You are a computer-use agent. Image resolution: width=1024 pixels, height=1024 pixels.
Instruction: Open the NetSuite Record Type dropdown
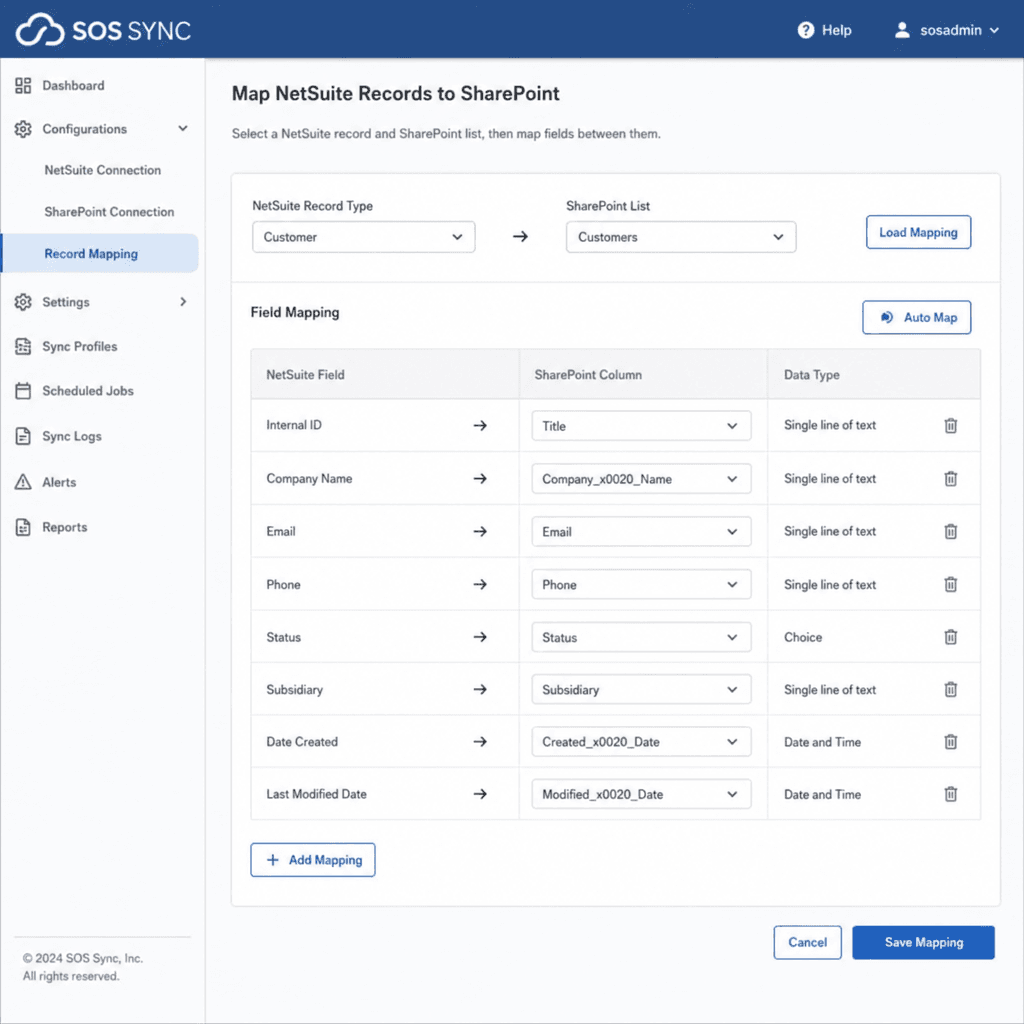click(x=364, y=237)
